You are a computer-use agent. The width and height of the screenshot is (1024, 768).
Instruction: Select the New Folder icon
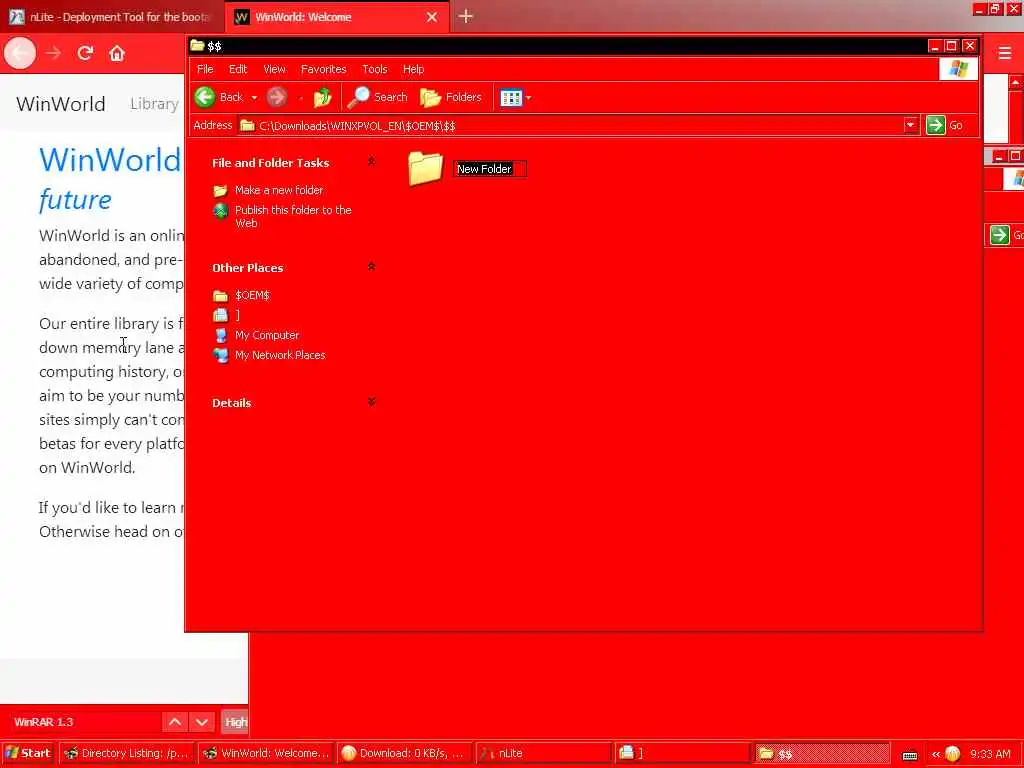[x=425, y=168]
